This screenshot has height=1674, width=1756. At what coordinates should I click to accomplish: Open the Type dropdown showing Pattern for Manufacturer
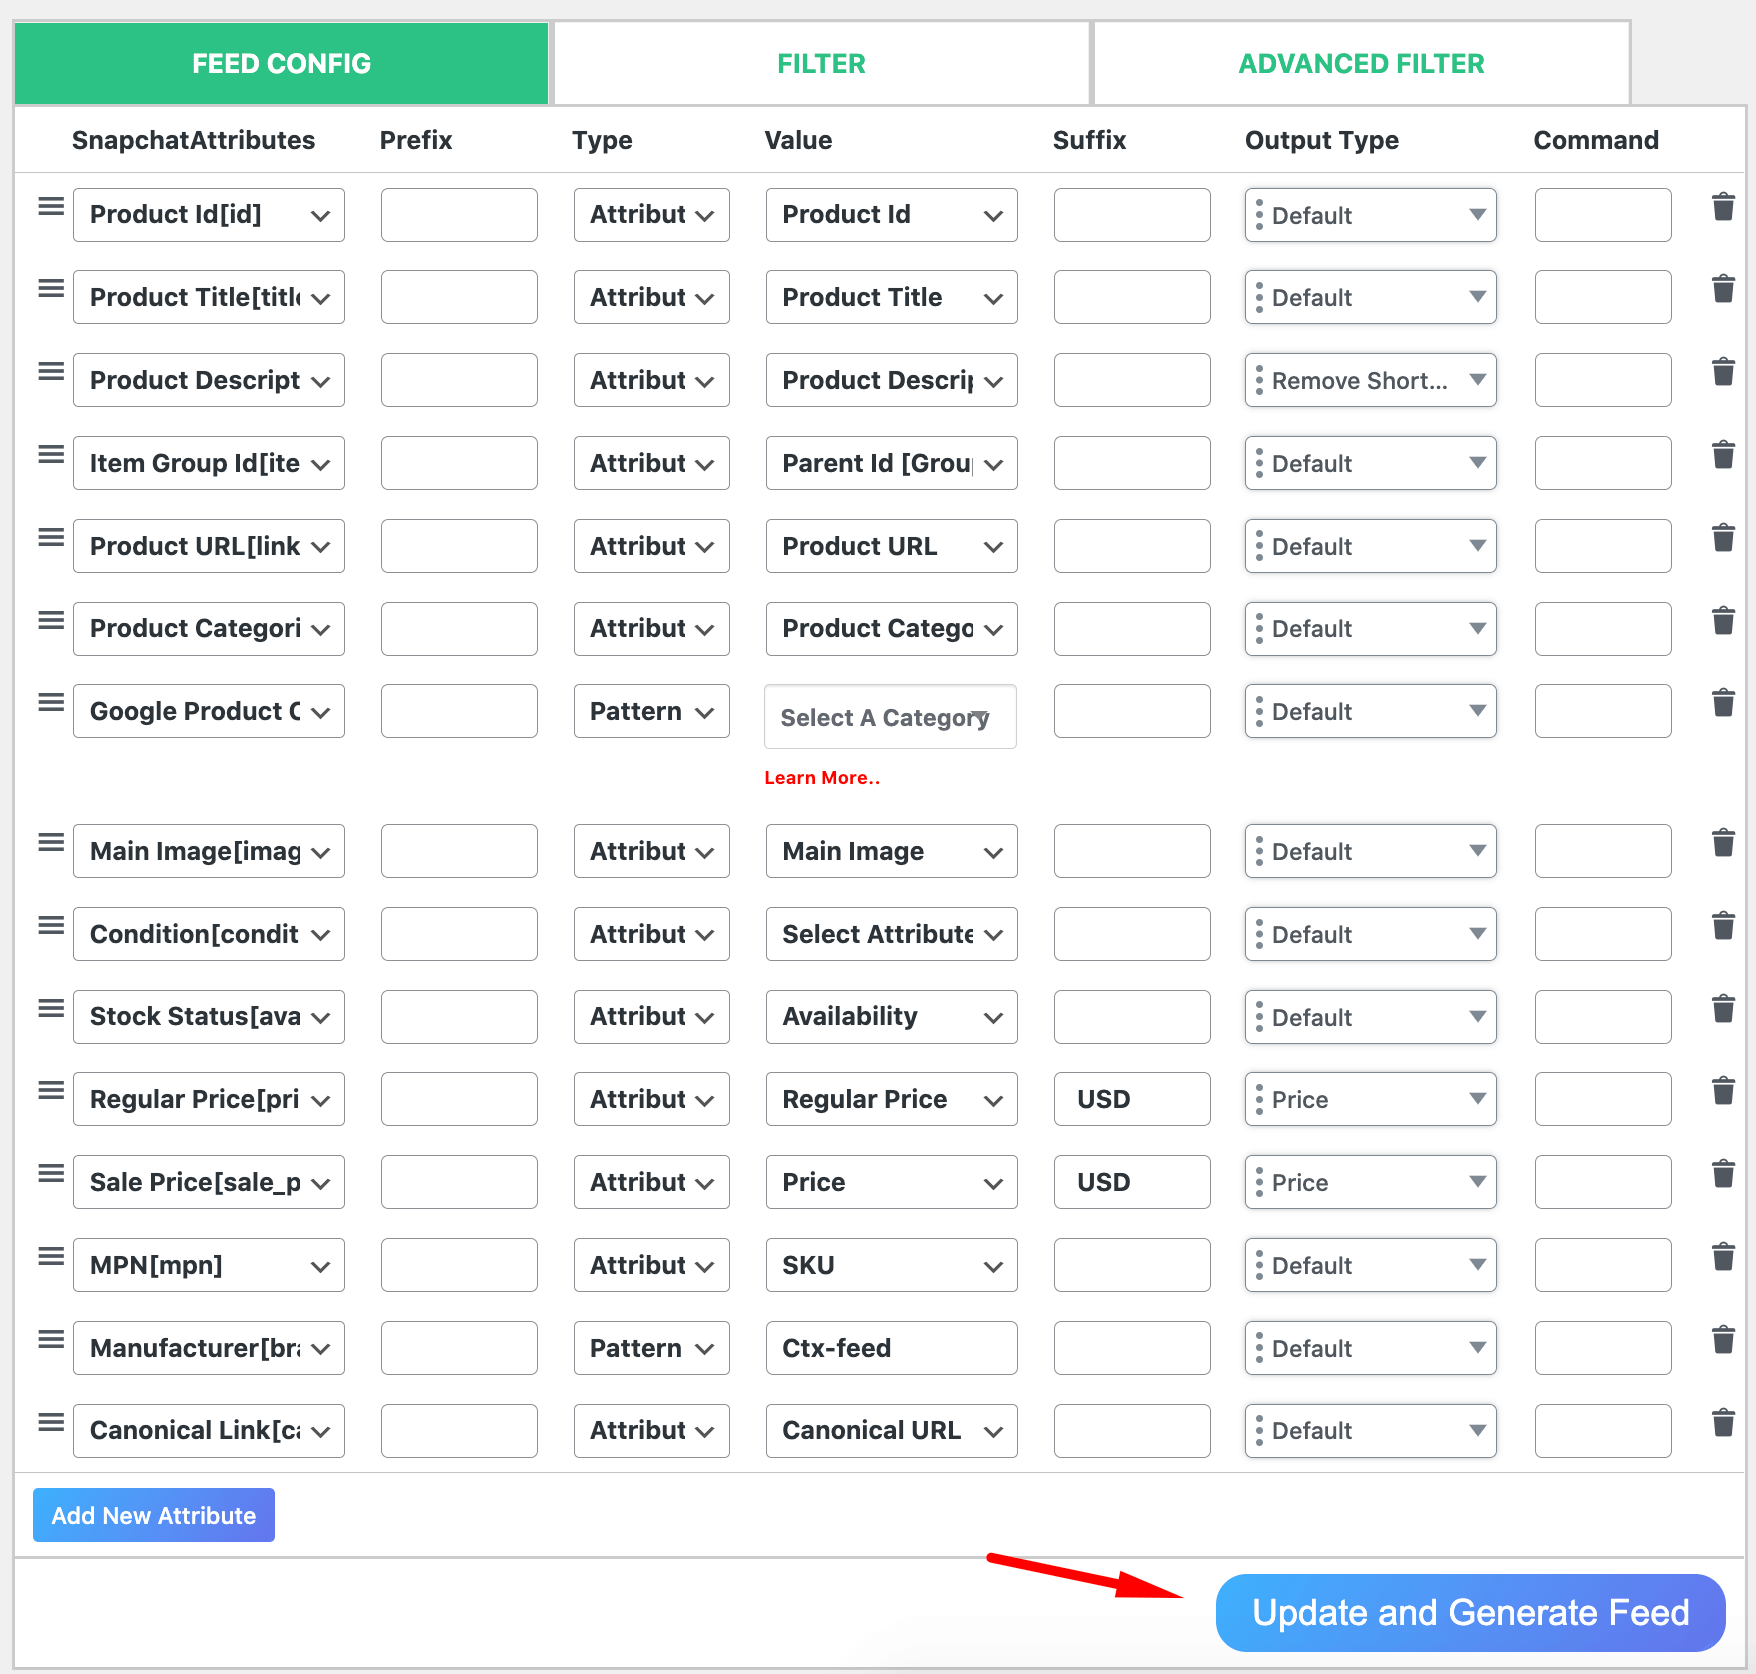click(x=651, y=1347)
